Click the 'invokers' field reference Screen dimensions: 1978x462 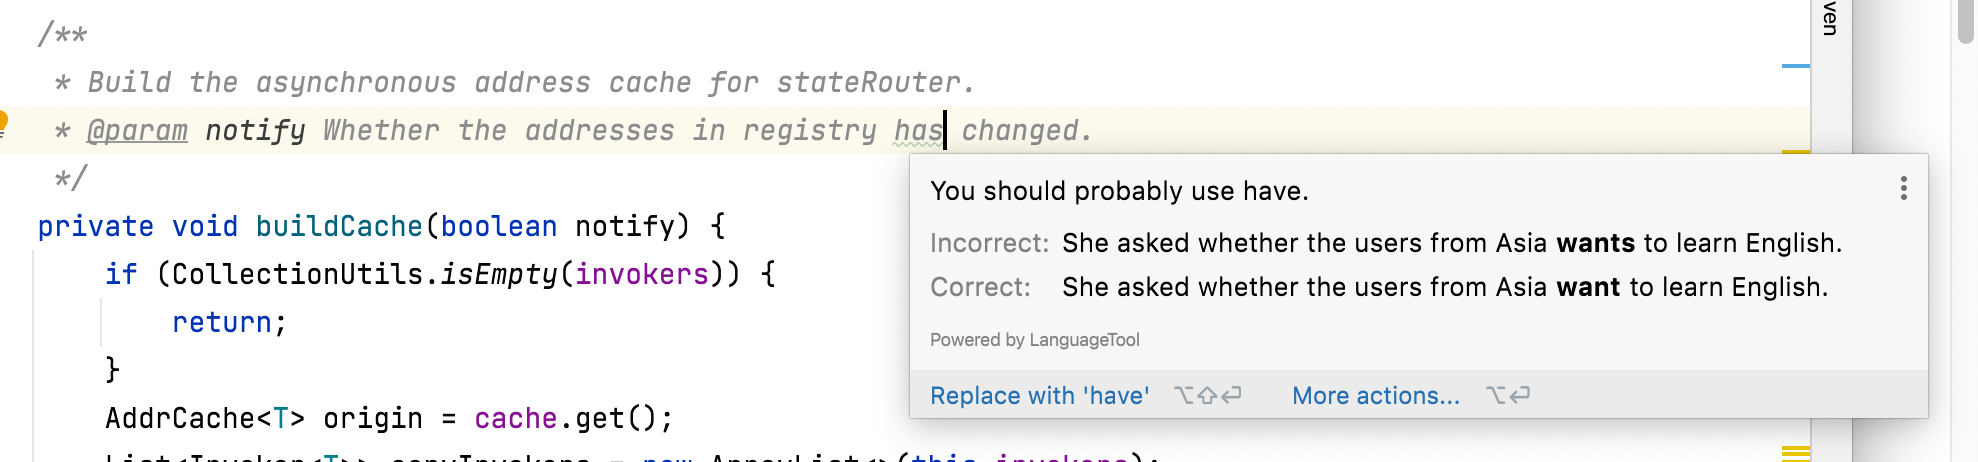[x=641, y=274]
